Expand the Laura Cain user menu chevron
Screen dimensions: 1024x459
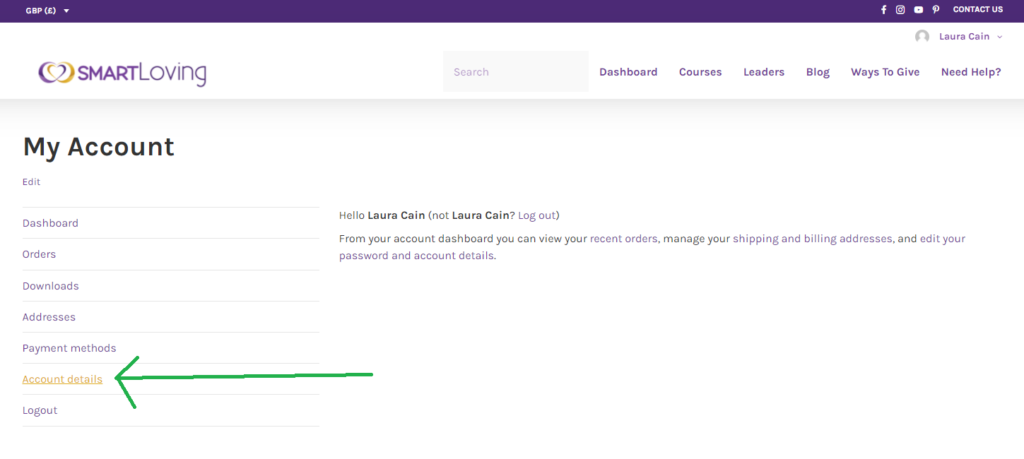[999, 37]
